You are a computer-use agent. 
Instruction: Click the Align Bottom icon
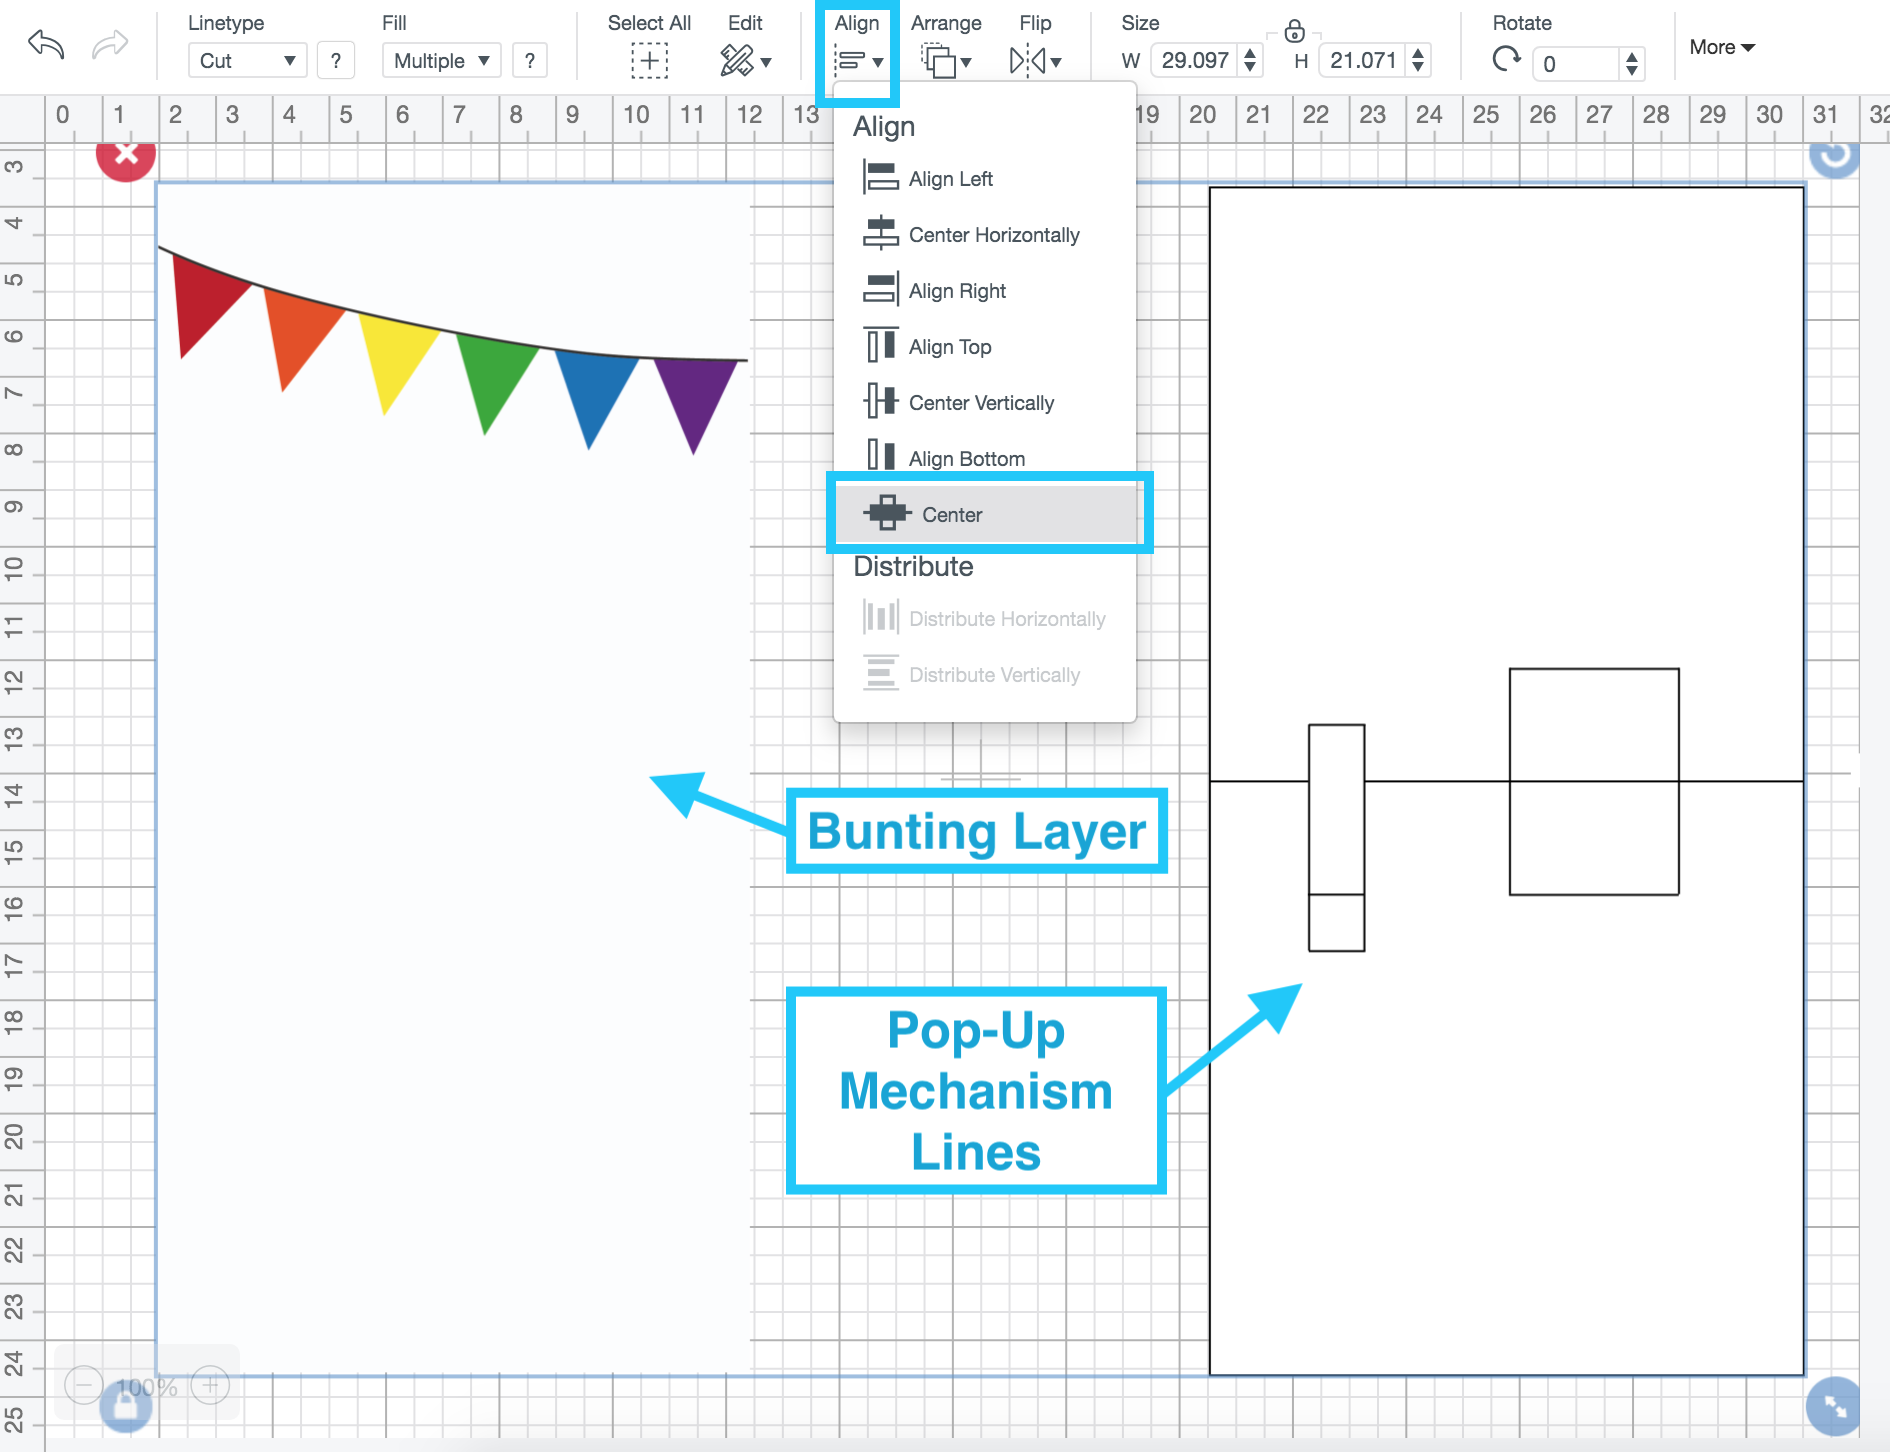pyautogui.click(x=880, y=455)
